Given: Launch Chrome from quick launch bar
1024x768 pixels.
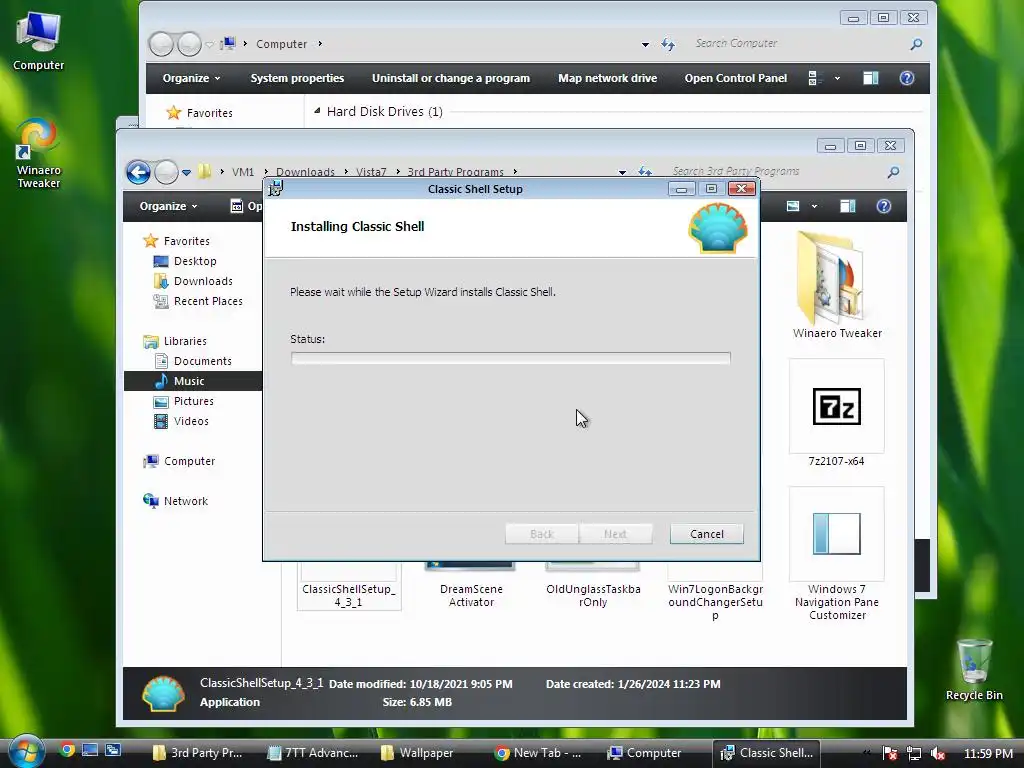Looking at the screenshot, I should pos(67,750).
